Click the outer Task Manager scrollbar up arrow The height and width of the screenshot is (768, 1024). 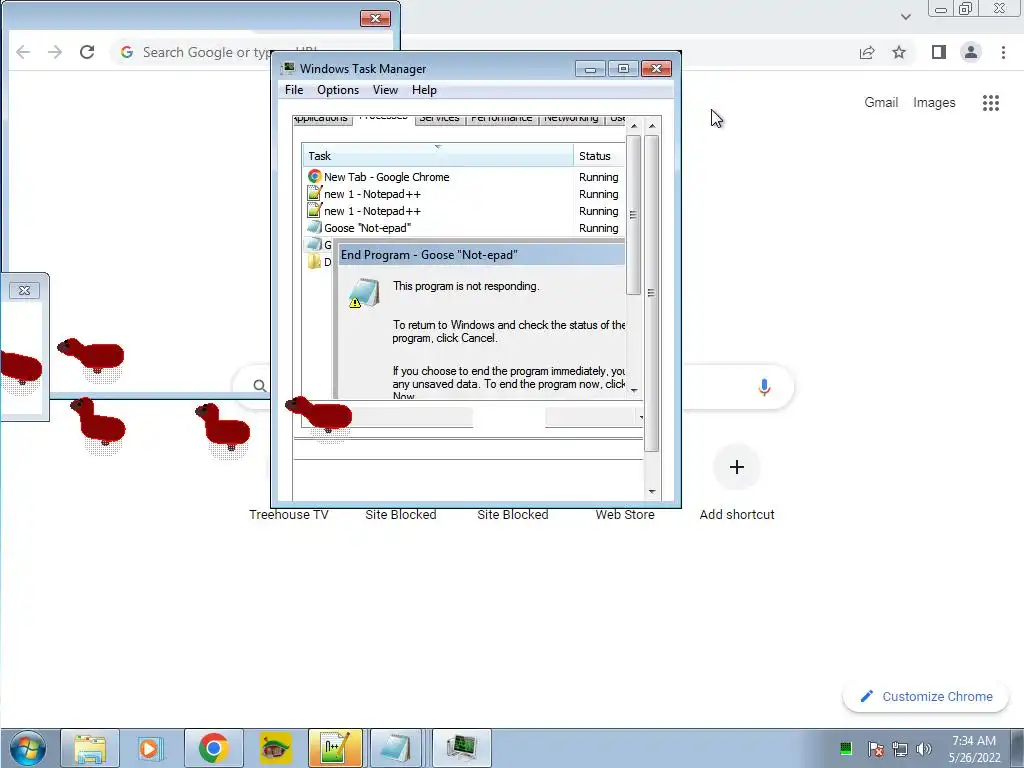pos(652,125)
